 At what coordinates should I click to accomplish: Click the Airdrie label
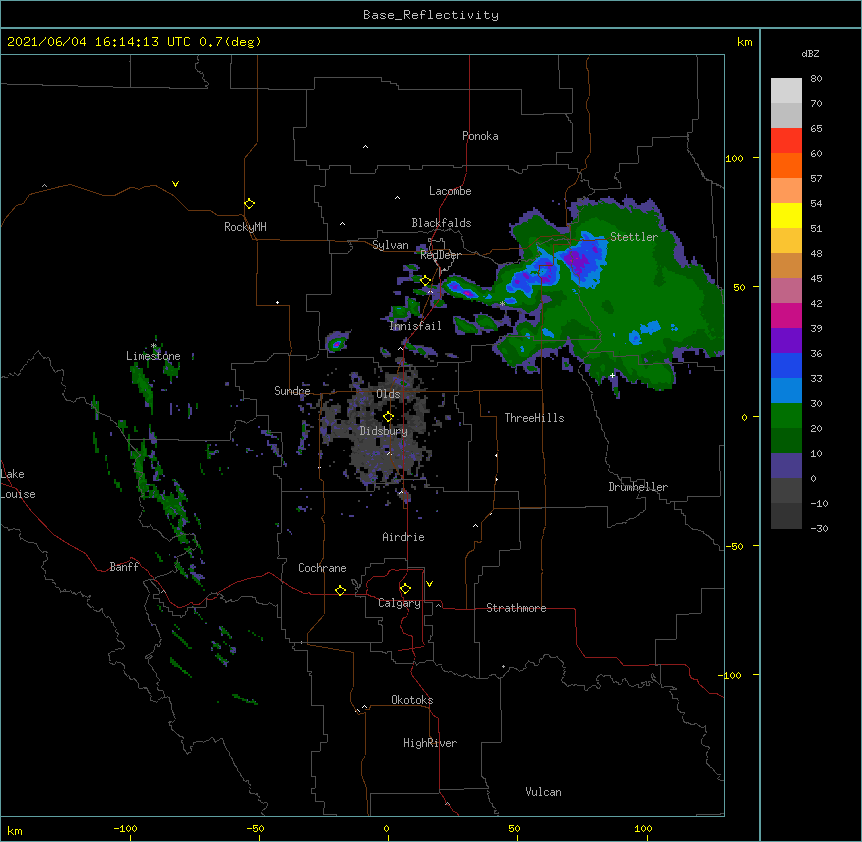(x=403, y=537)
